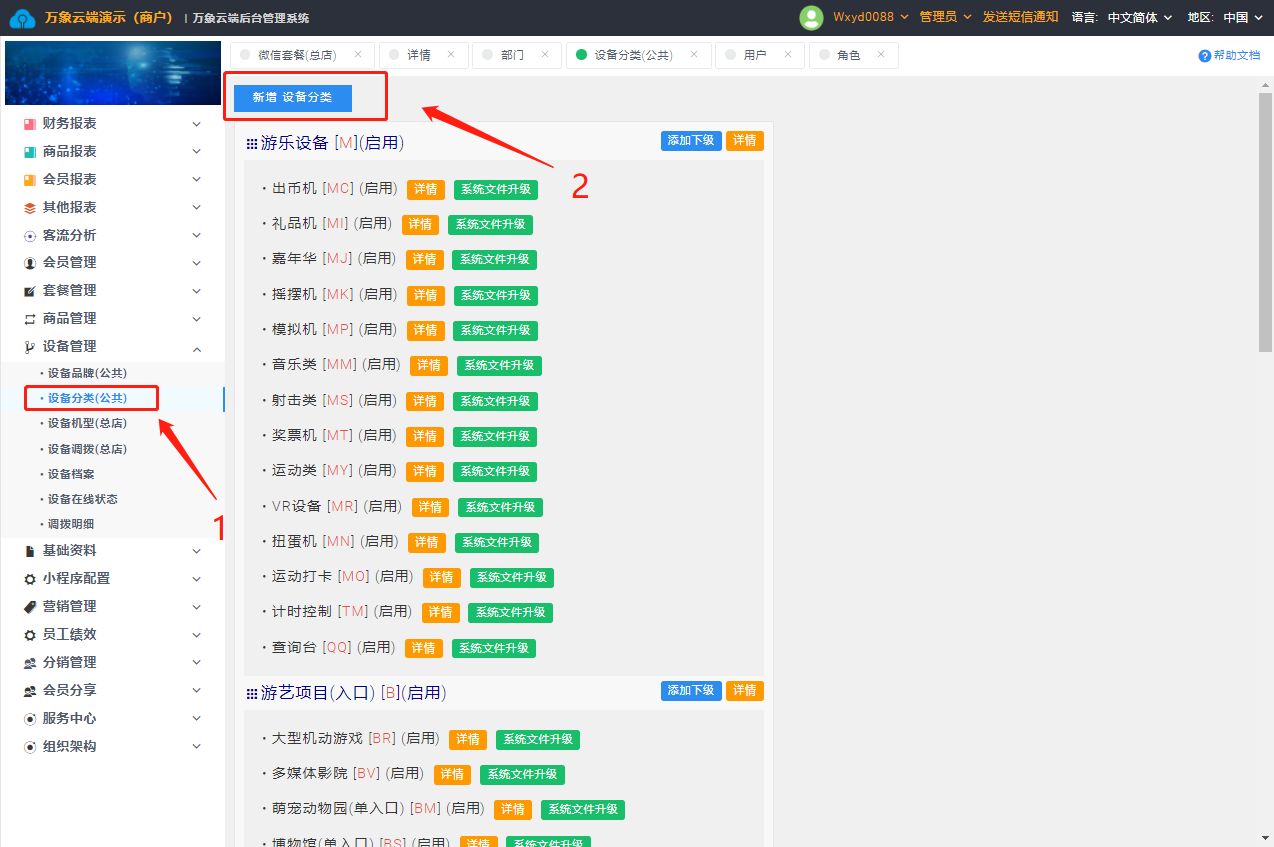Click the 小程序配置 gear icon

pyautogui.click(x=30, y=579)
